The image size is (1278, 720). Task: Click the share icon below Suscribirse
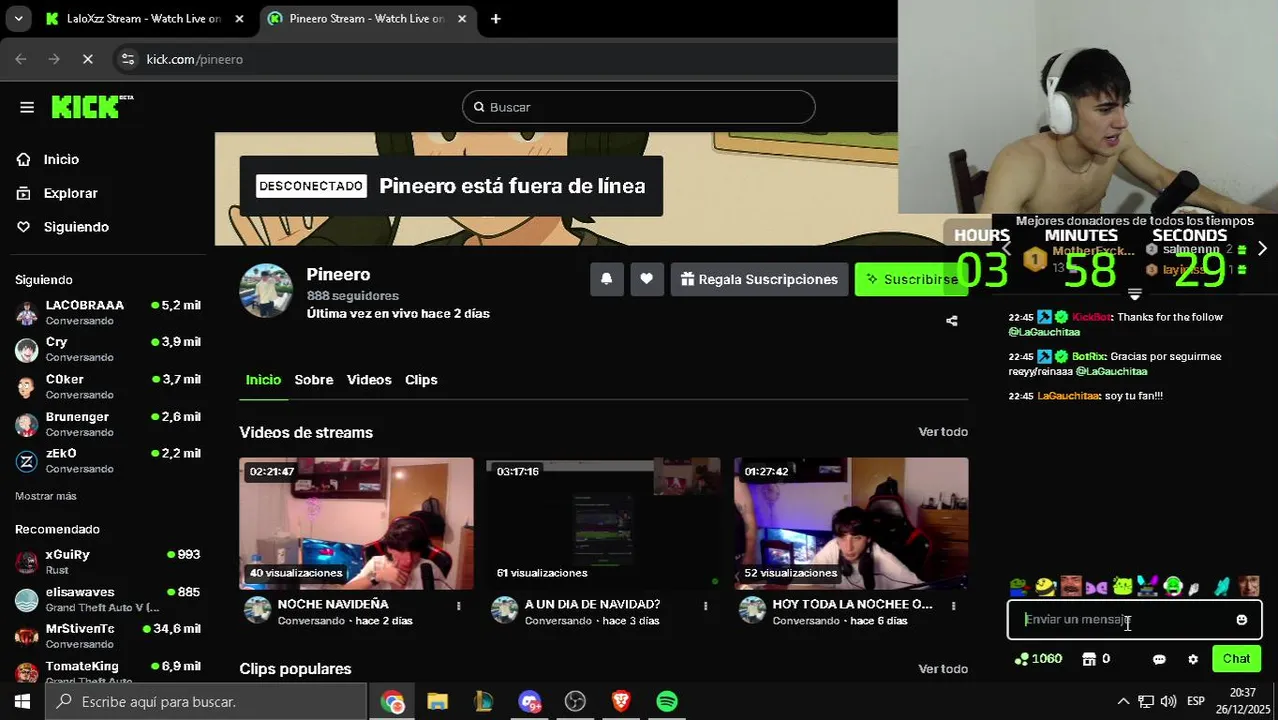[951, 321]
